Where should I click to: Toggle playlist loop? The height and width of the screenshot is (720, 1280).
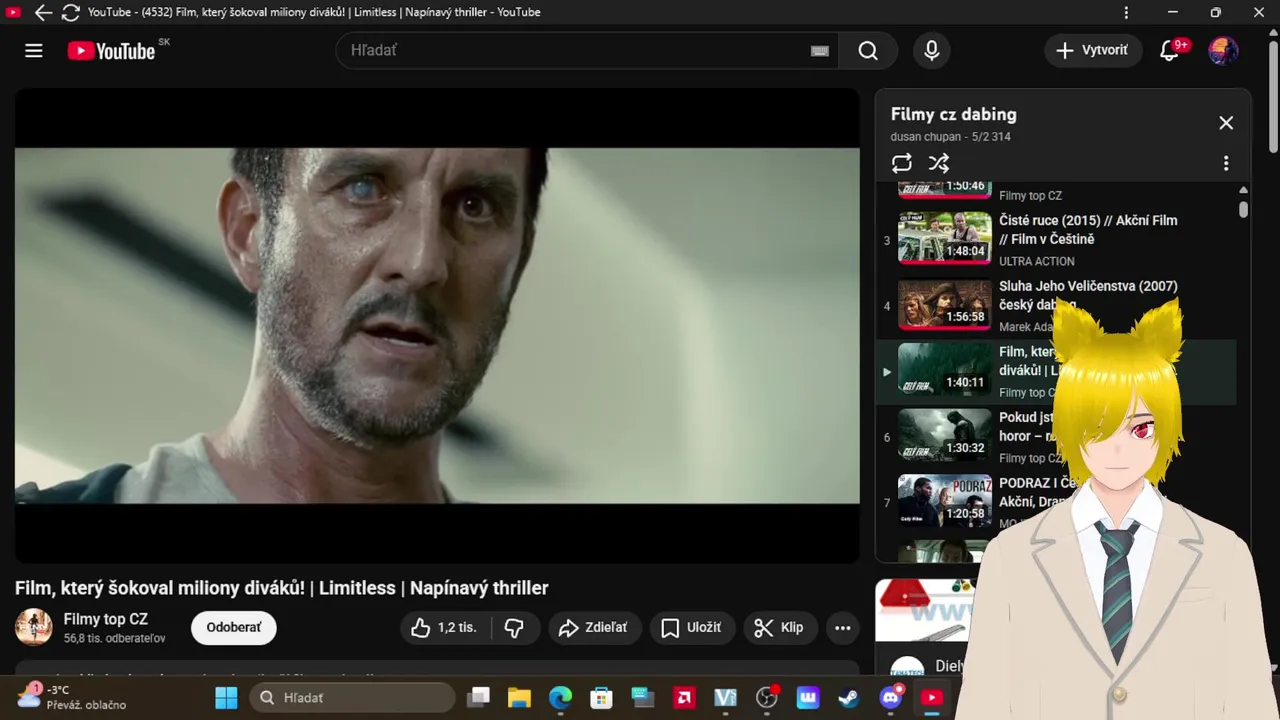pyautogui.click(x=902, y=163)
